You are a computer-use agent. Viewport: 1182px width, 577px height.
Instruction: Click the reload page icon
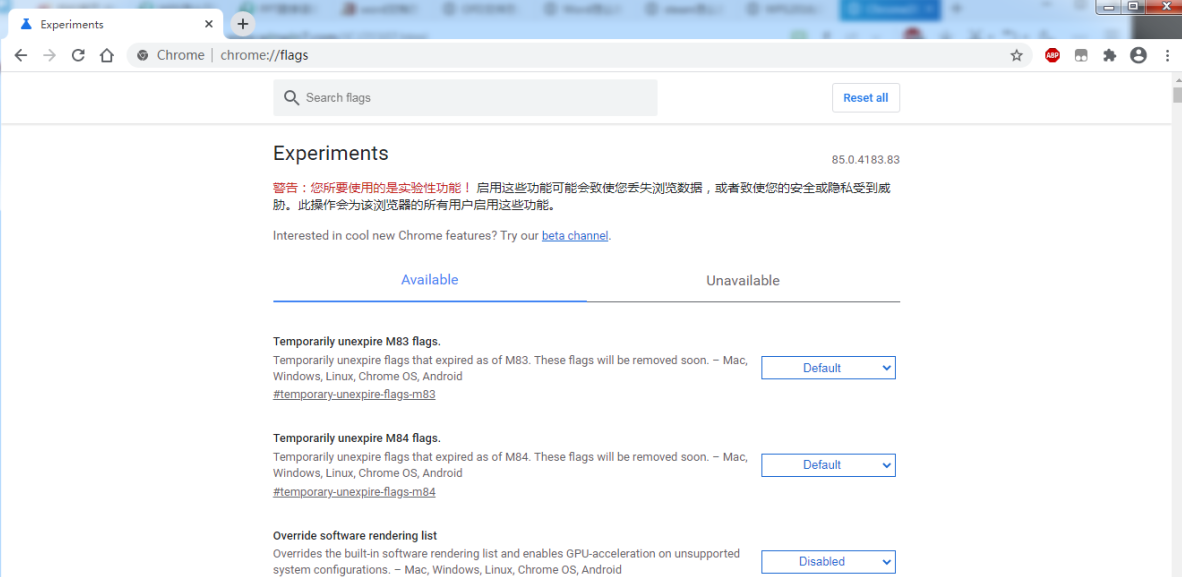tap(78, 55)
